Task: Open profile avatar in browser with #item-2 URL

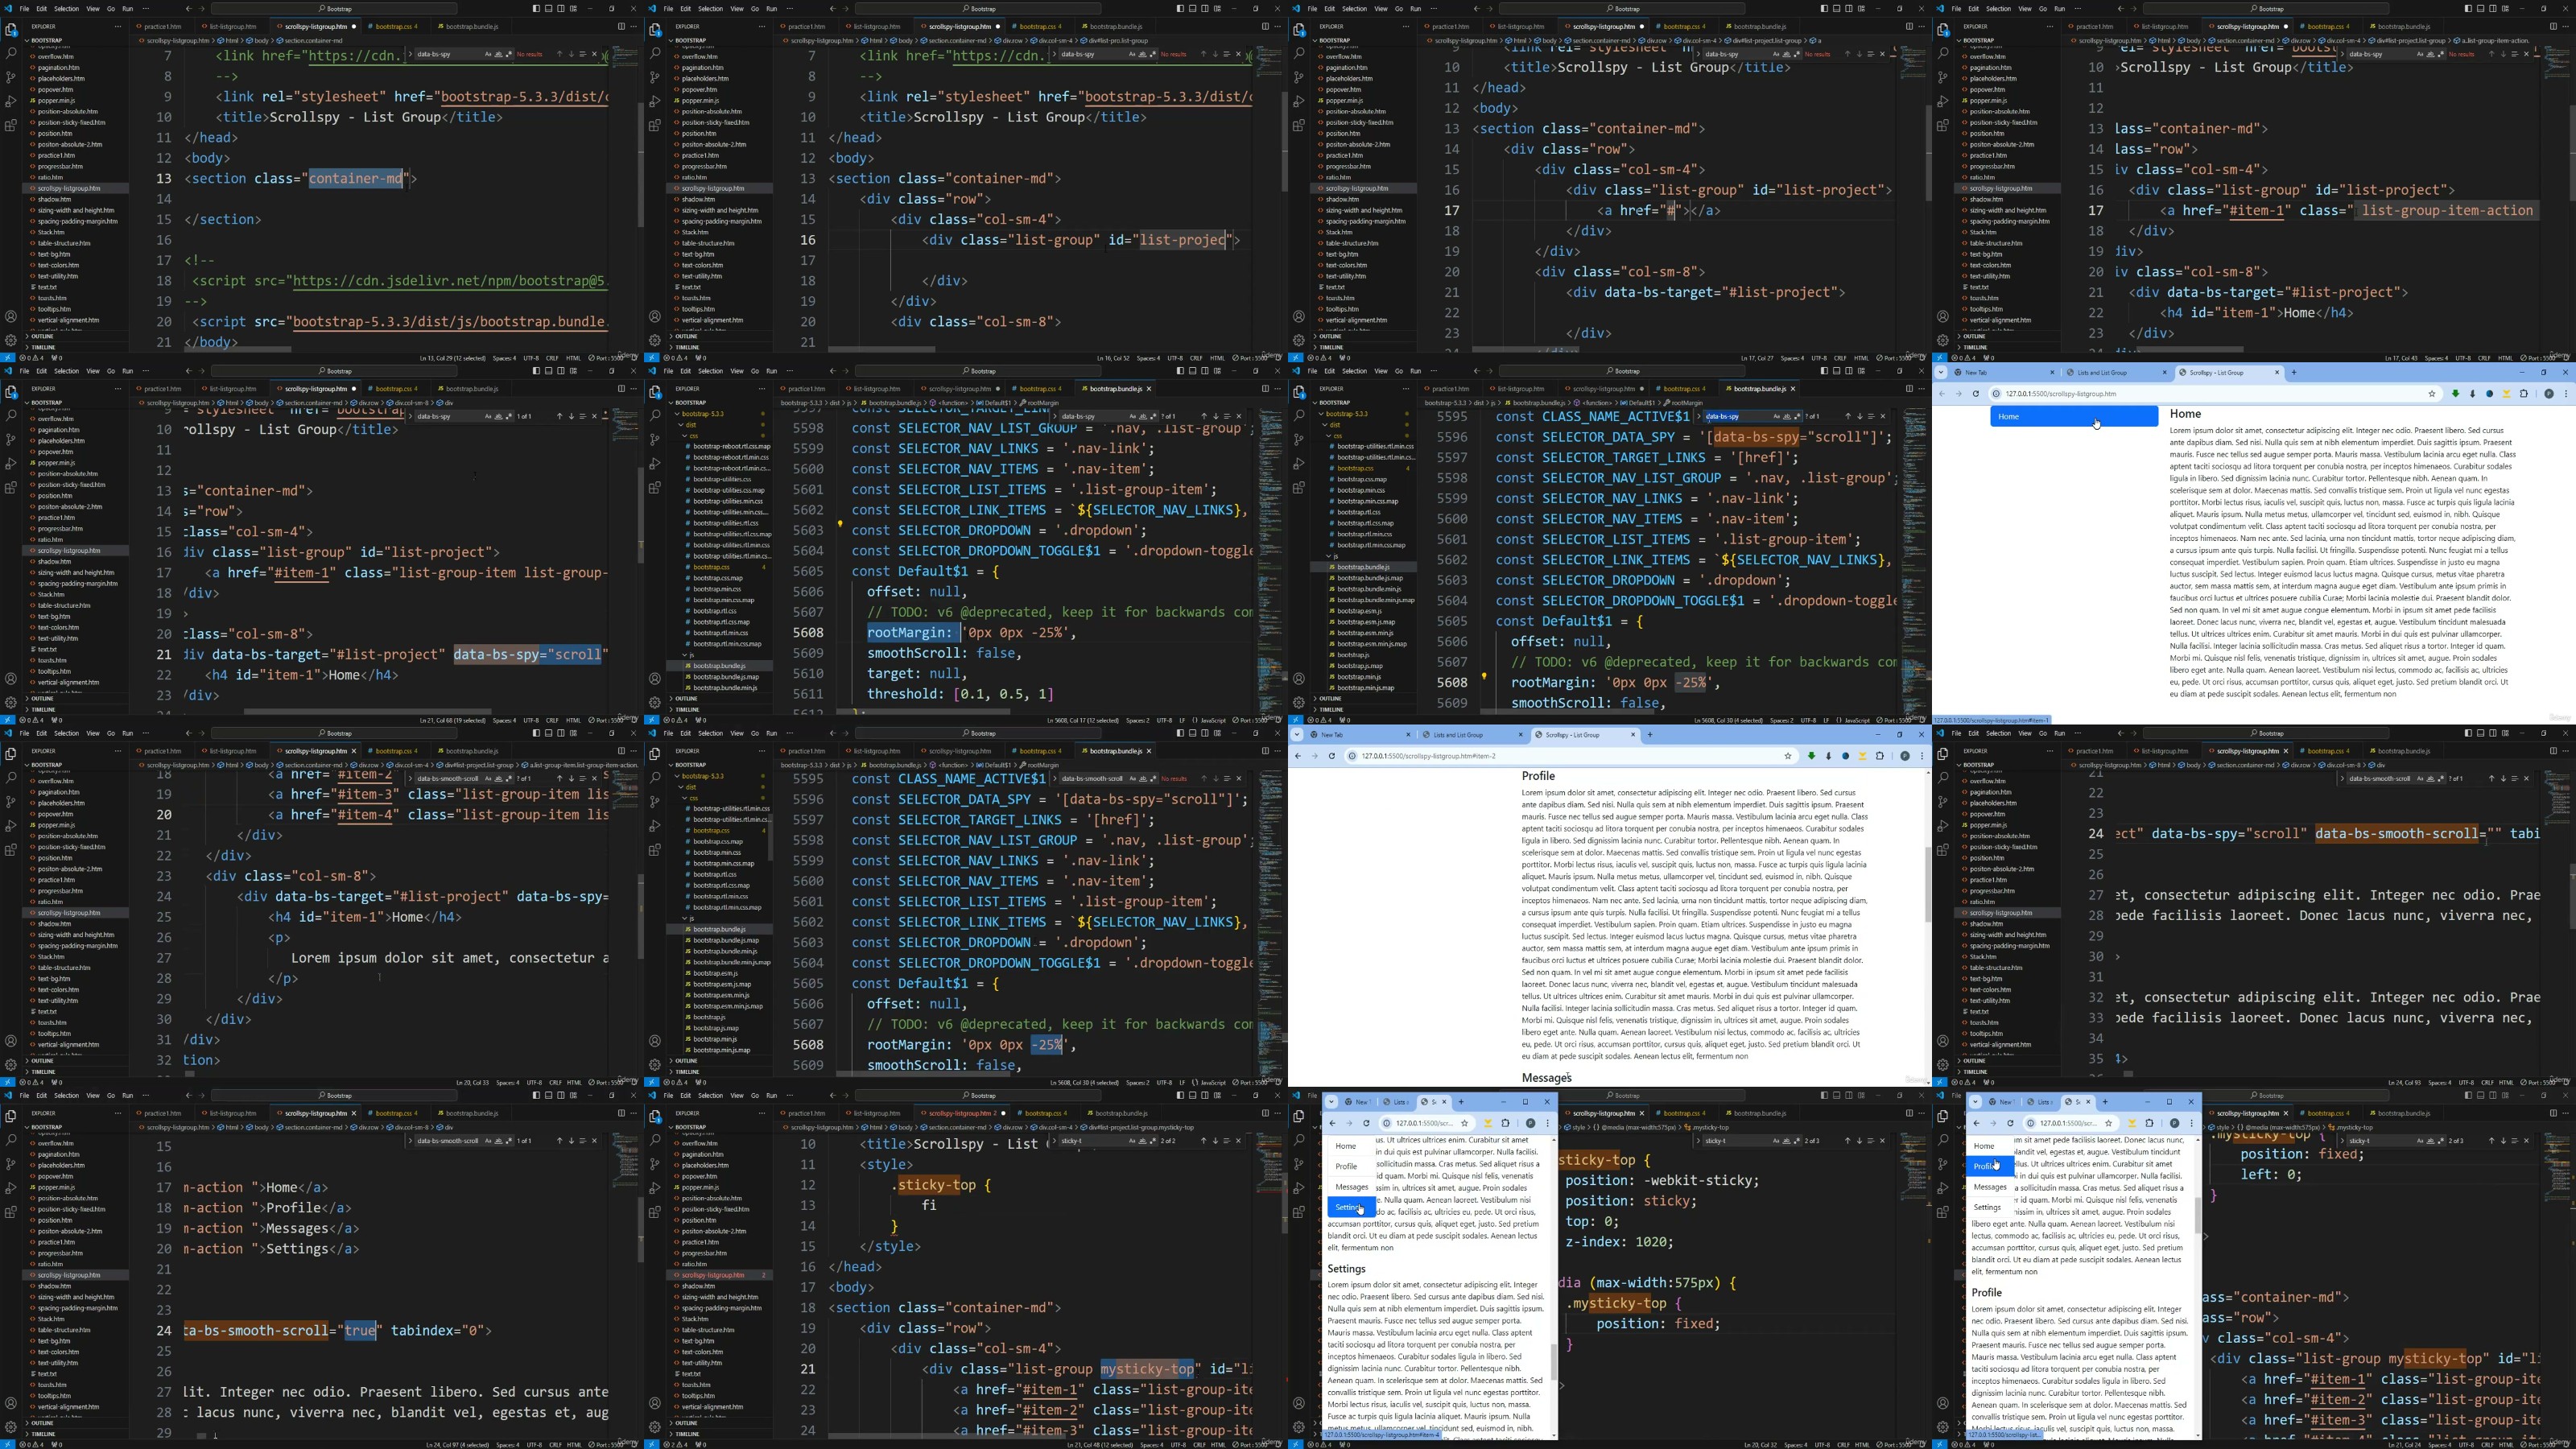Action: (1905, 756)
